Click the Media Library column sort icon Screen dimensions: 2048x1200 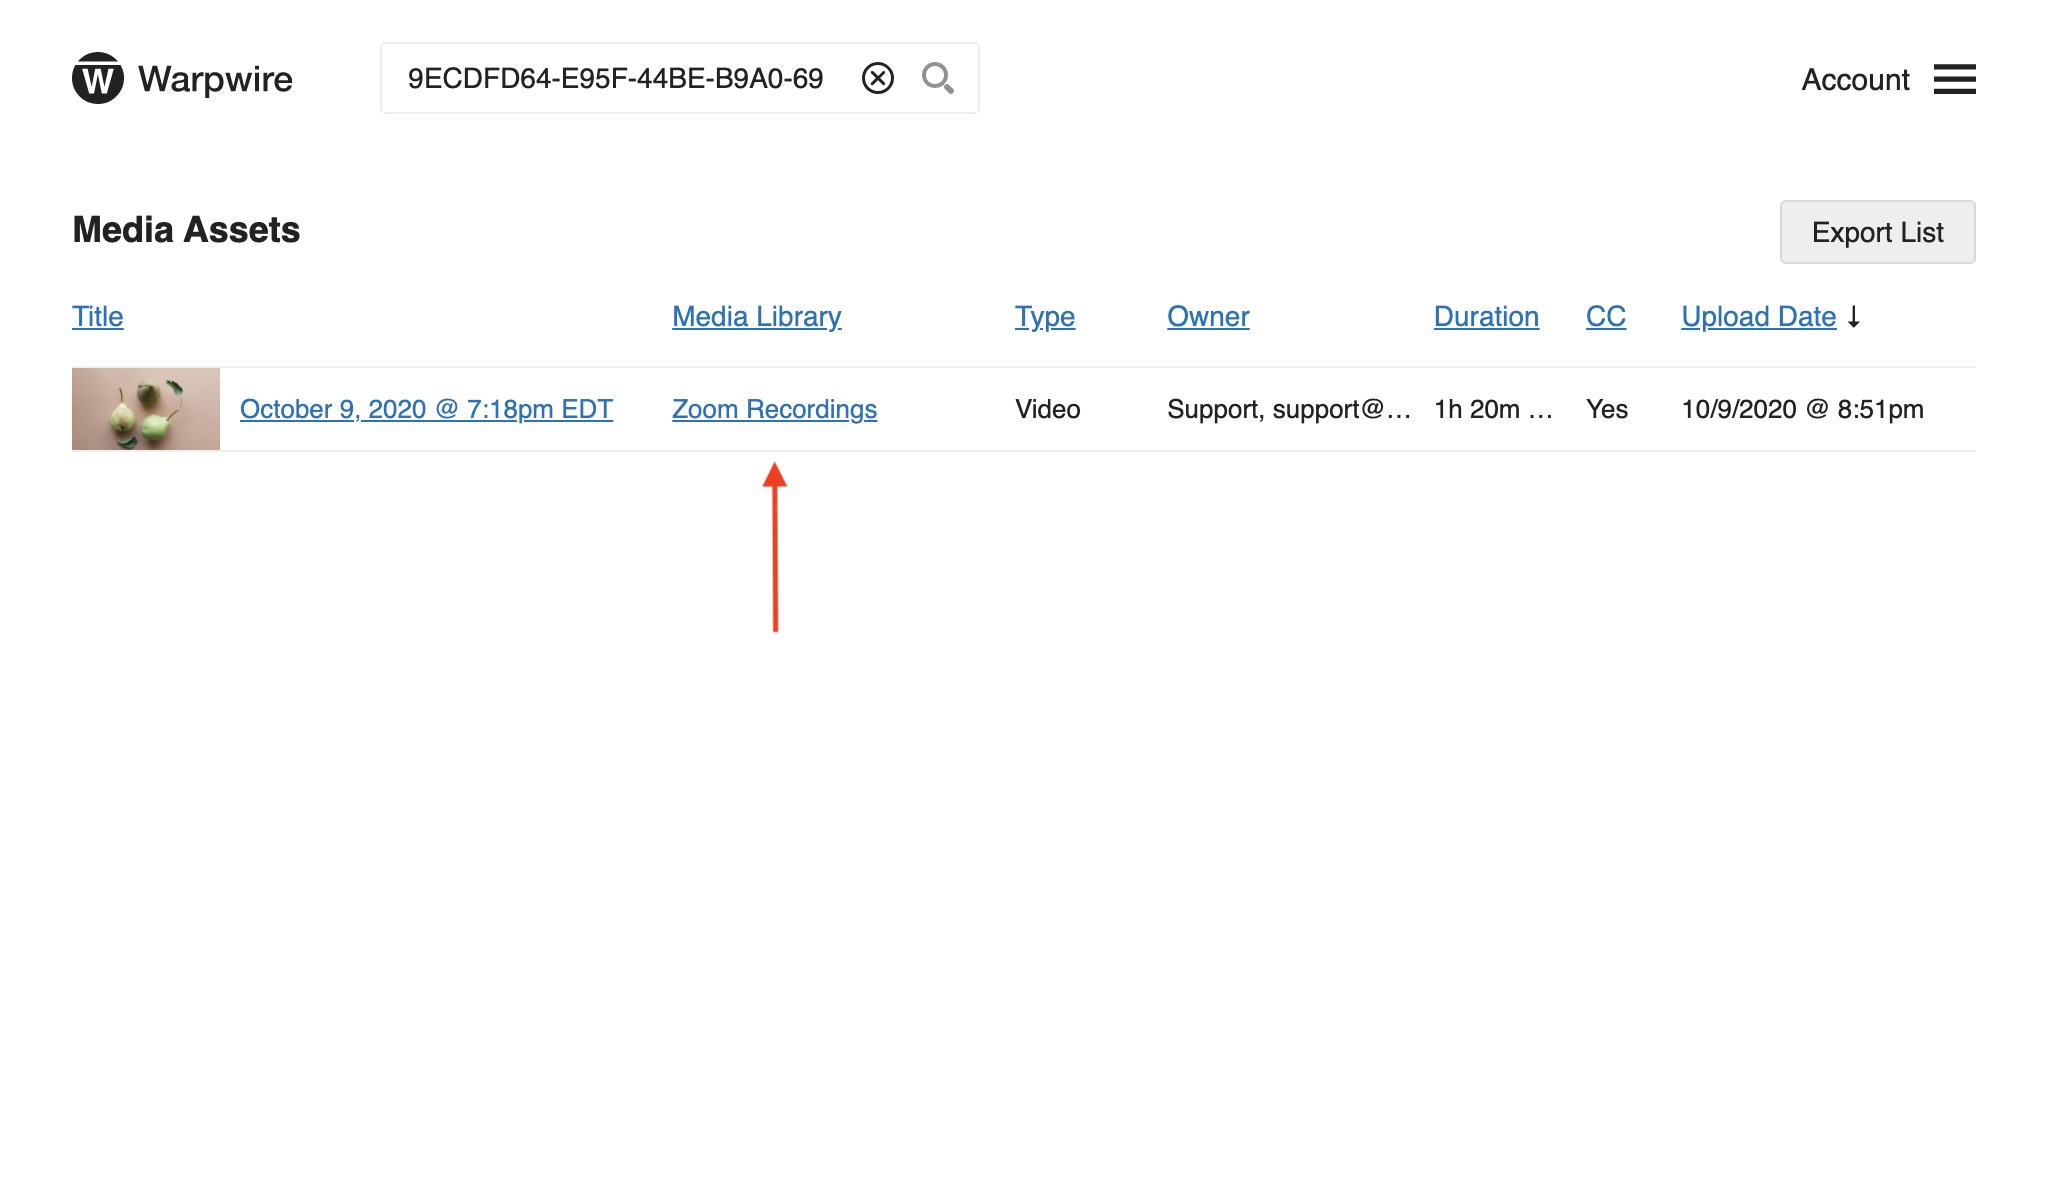coord(754,316)
